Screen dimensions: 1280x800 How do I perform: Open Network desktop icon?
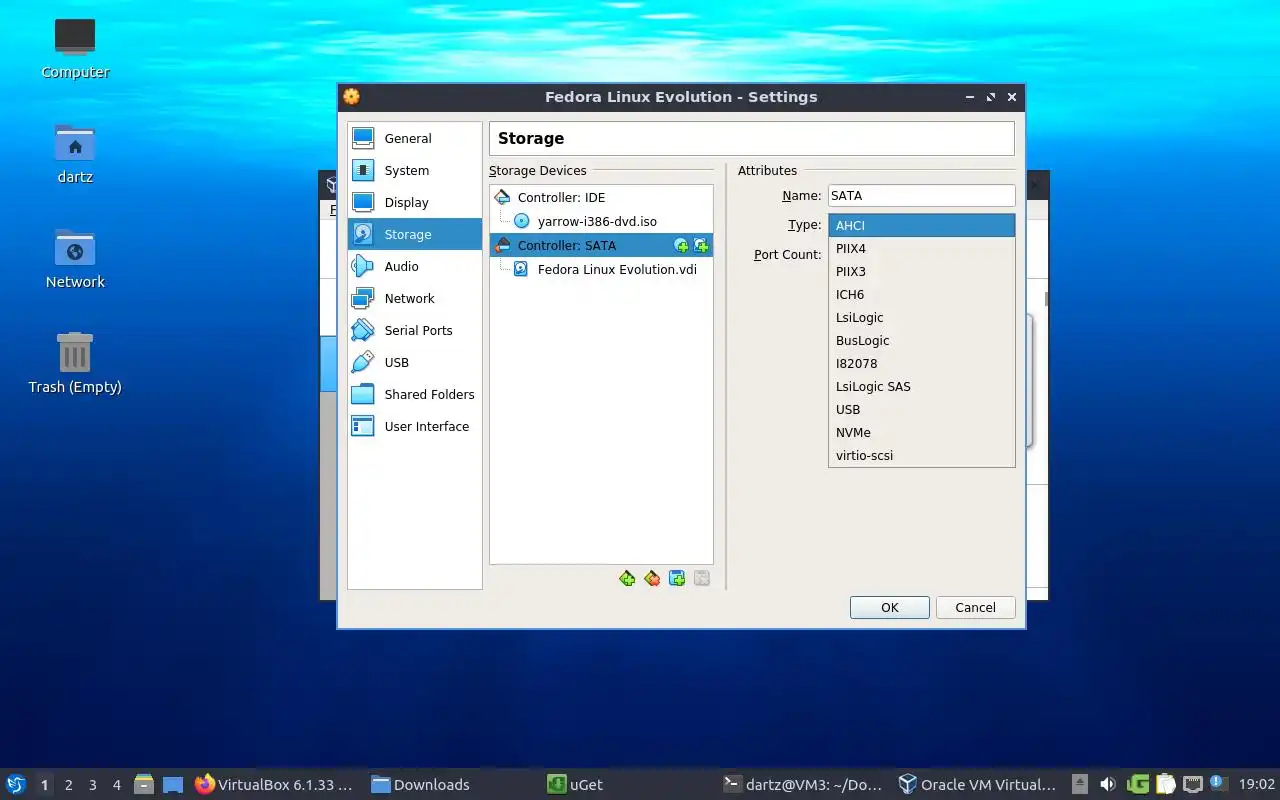coord(75,258)
